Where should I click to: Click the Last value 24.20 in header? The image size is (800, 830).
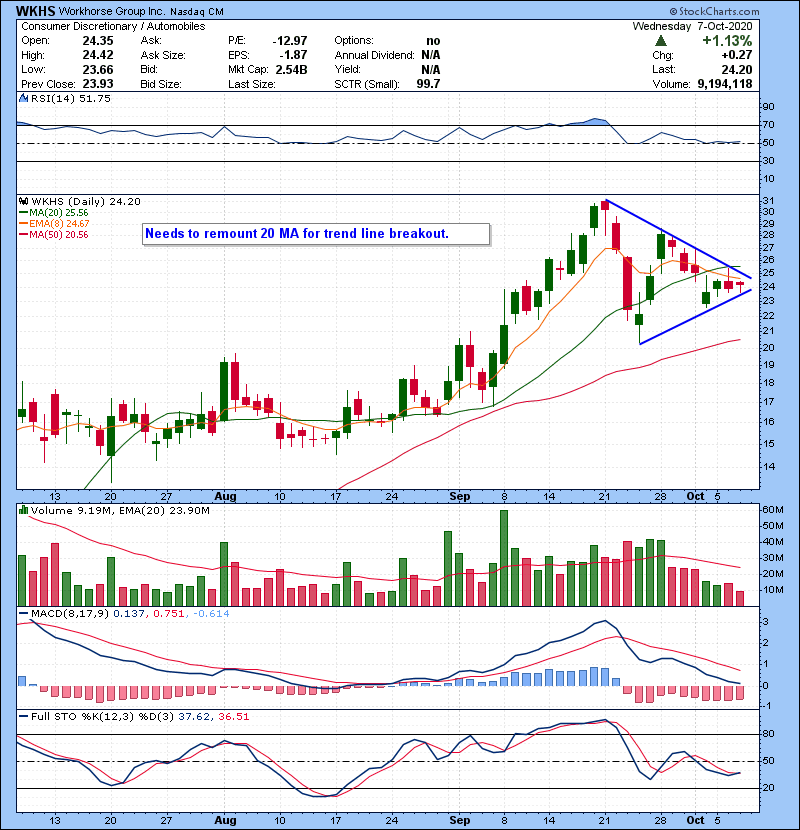click(x=737, y=69)
